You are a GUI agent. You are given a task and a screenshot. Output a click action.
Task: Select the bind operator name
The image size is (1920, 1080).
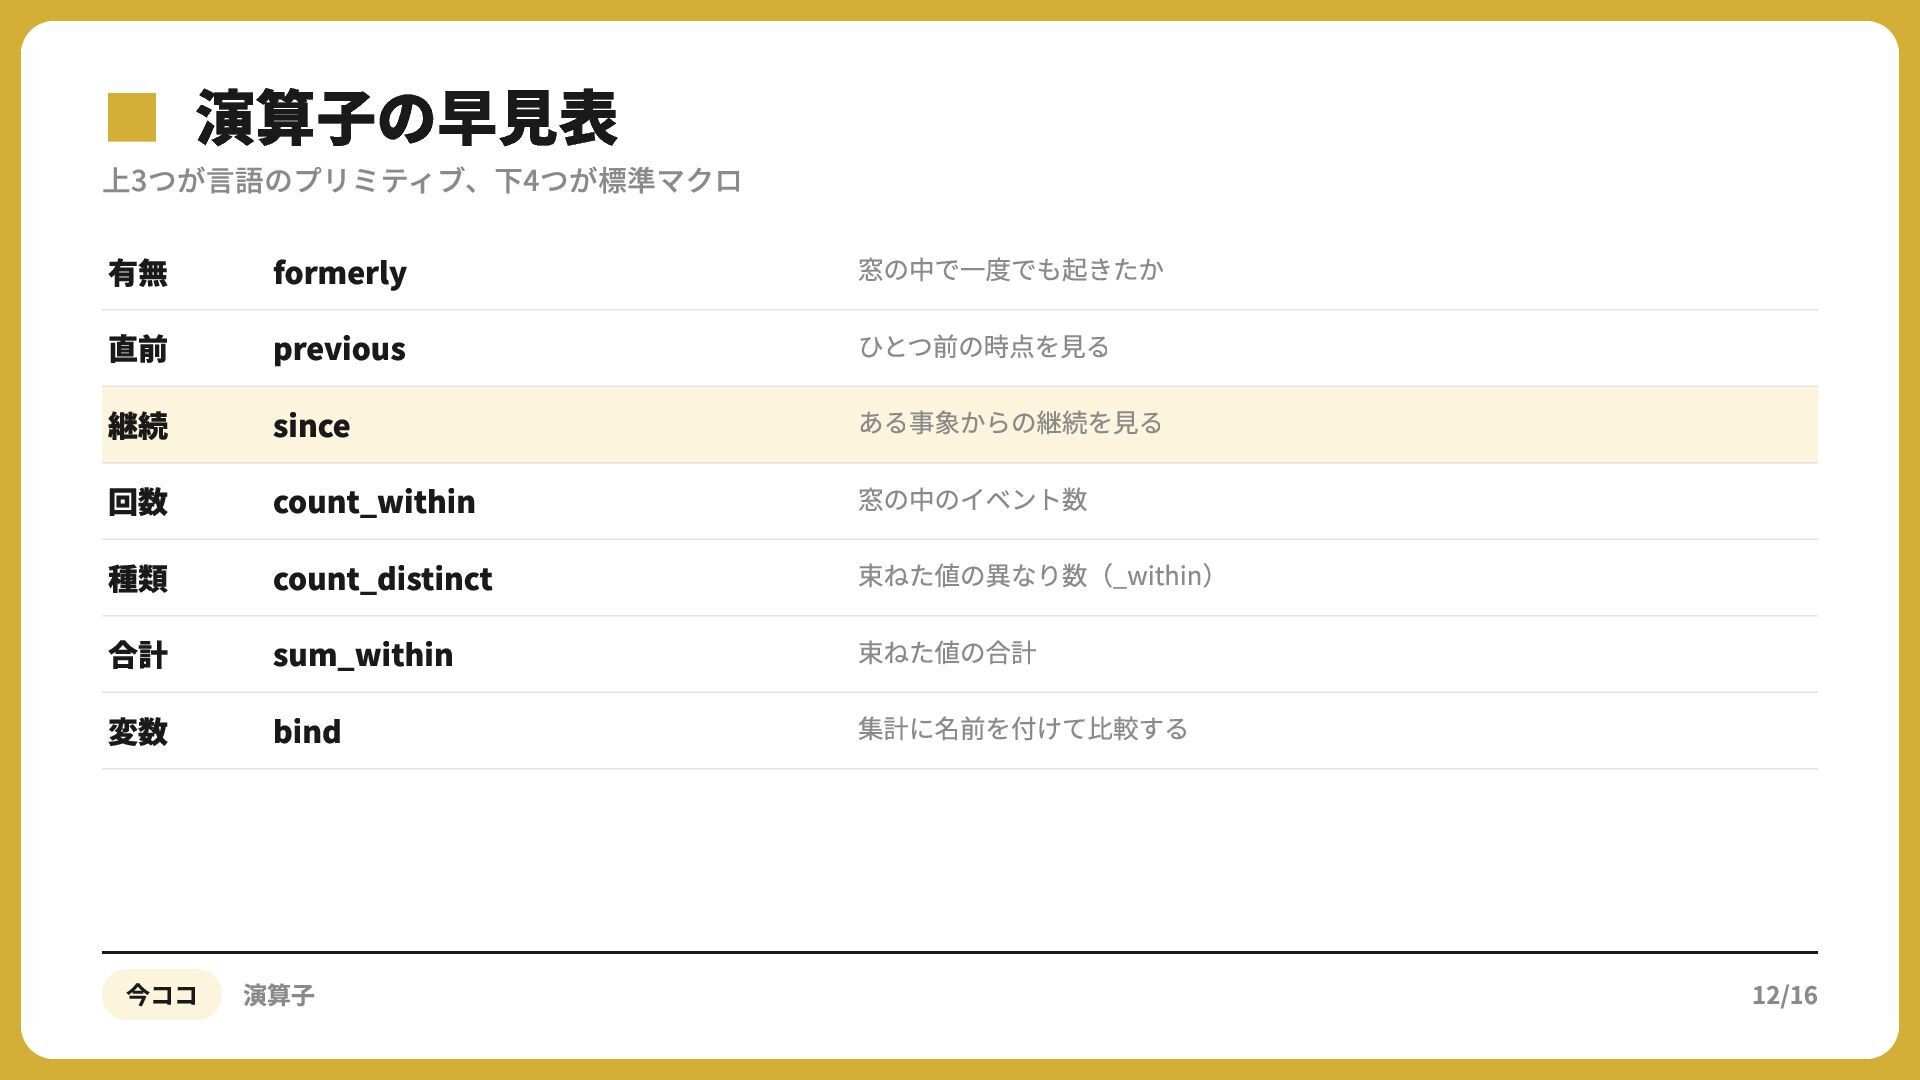307,731
